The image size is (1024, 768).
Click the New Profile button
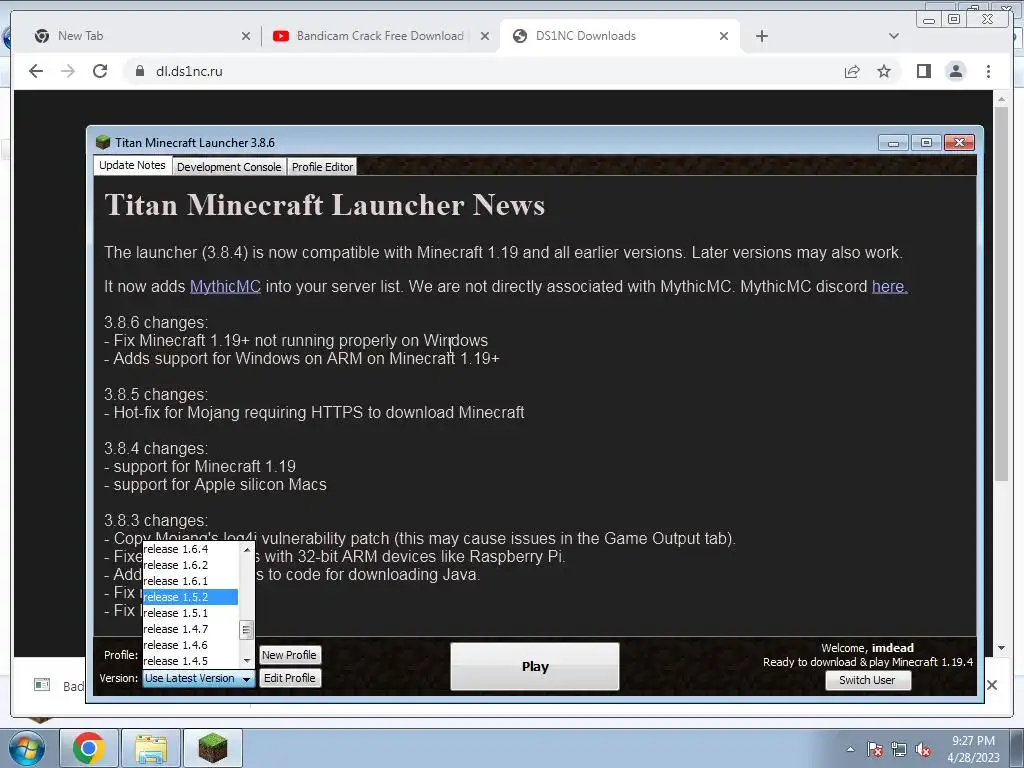[x=289, y=655]
